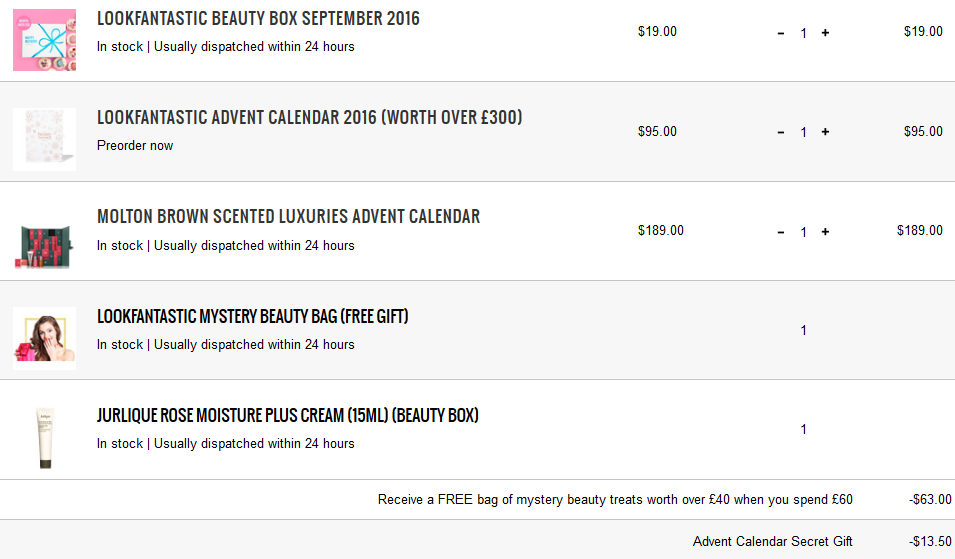Click the Beauty Box quantity value field
The height and width of the screenshot is (559, 955).
[803, 33]
